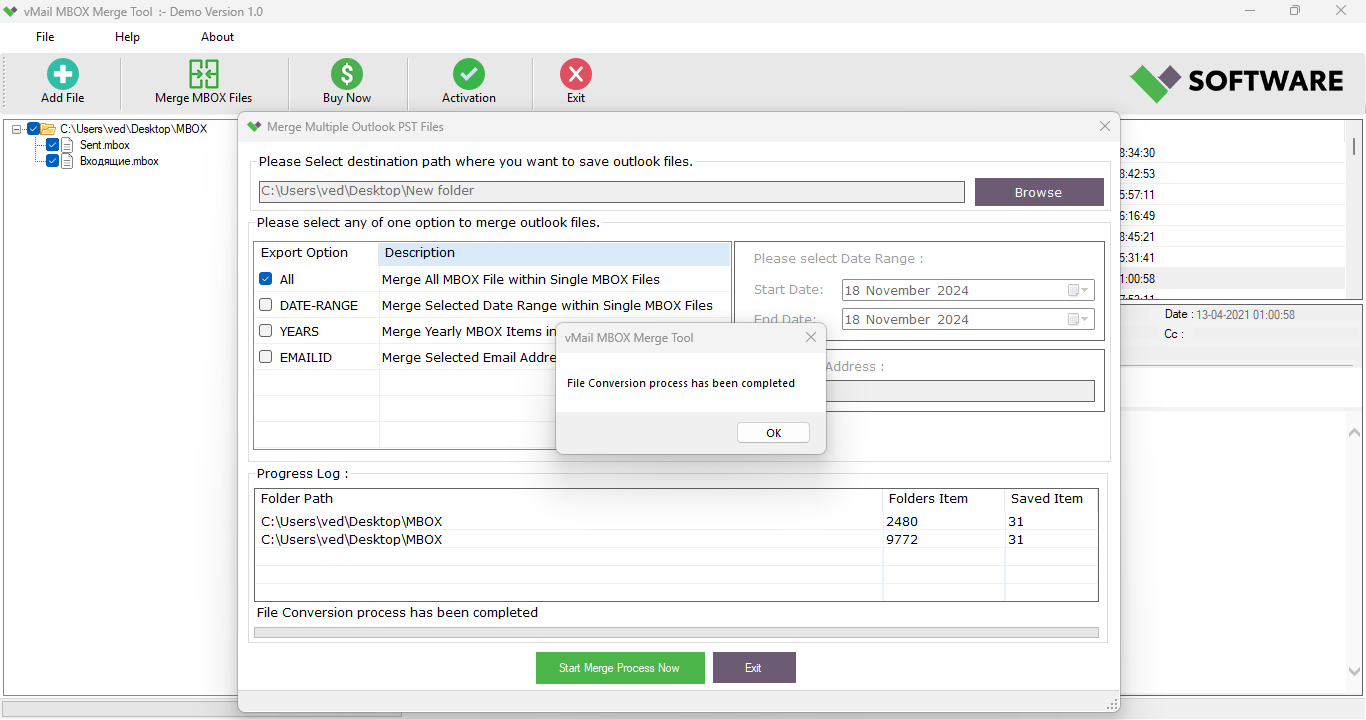1366x720 pixels.
Task: Click the Buy Now dollar icon
Action: (347, 74)
